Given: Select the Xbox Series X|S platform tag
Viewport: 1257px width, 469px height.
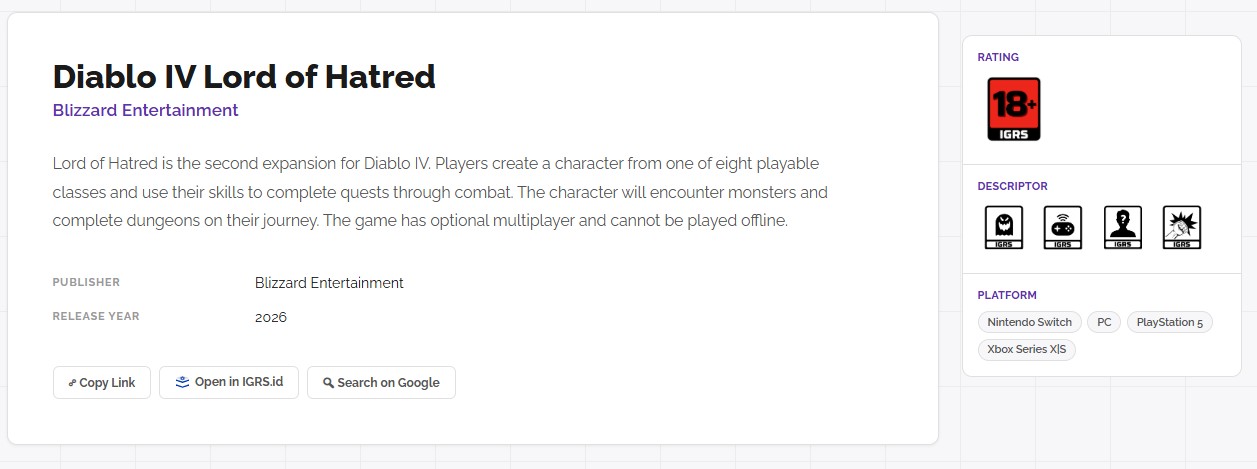Looking at the screenshot, I should coord(1026,350).
